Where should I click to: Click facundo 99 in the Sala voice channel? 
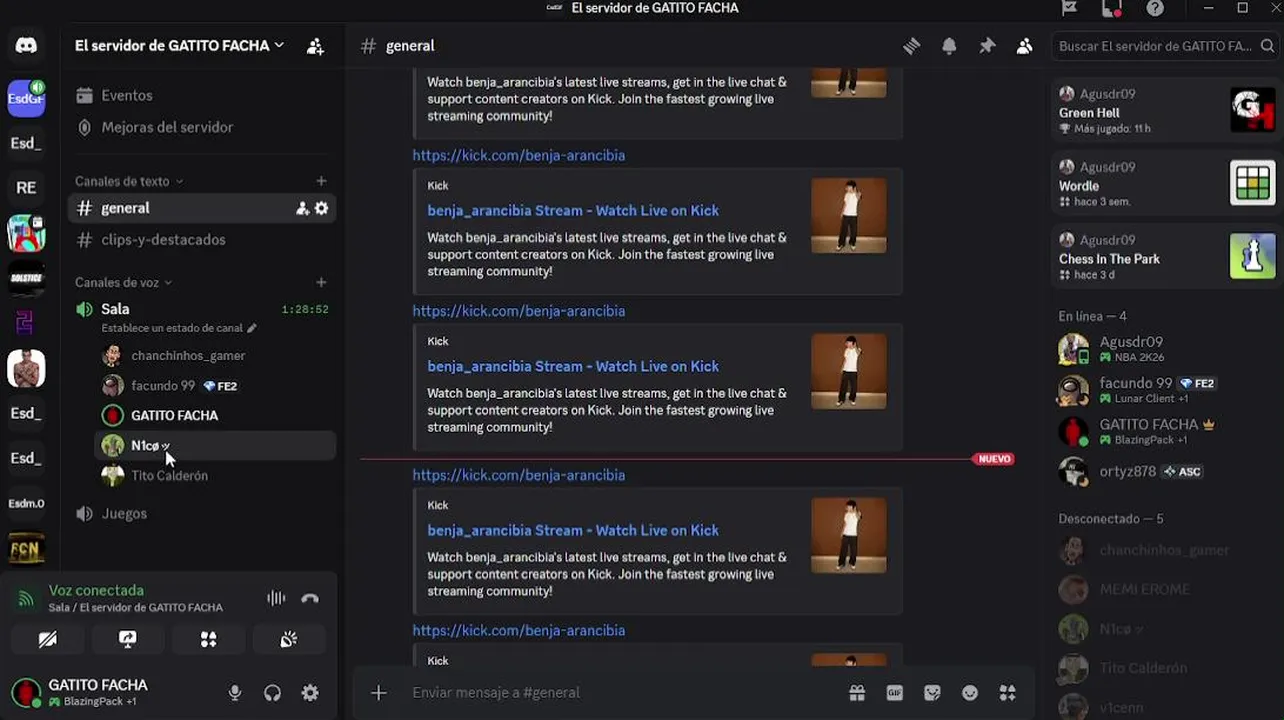point(215,386)
